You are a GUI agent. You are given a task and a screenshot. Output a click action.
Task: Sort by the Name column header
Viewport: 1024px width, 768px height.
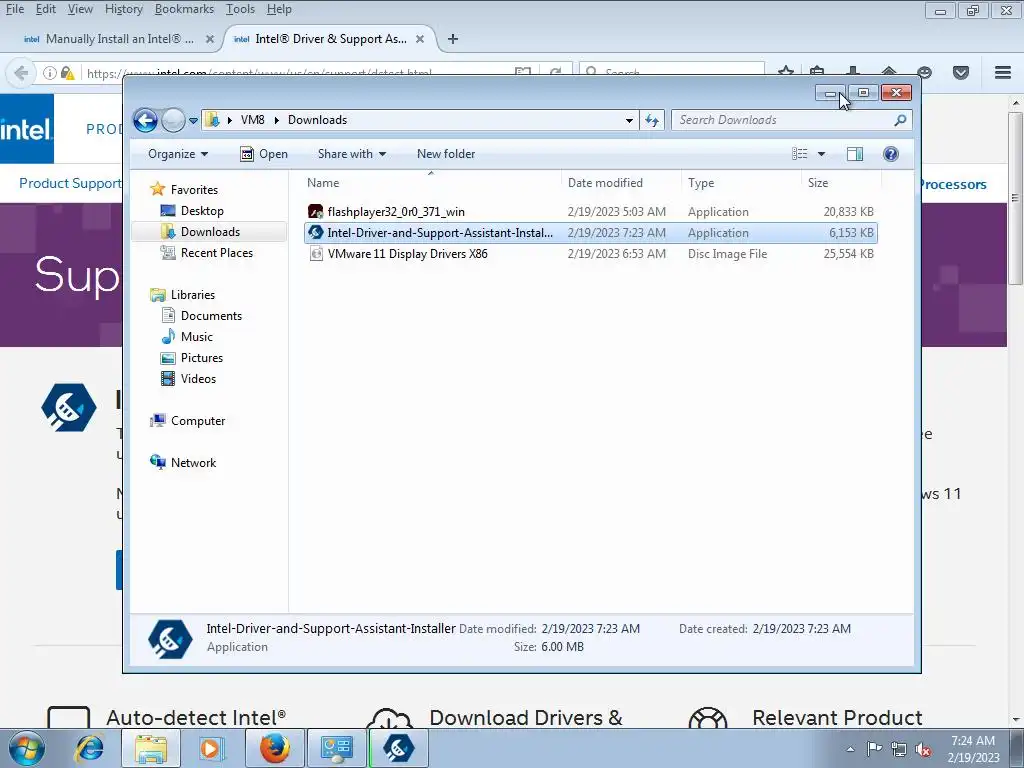tap(431, 183)
